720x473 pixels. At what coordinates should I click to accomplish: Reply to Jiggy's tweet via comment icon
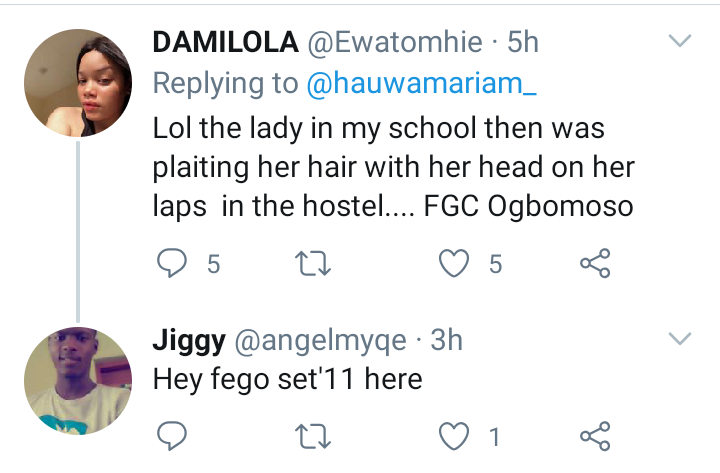click(174, 435)
